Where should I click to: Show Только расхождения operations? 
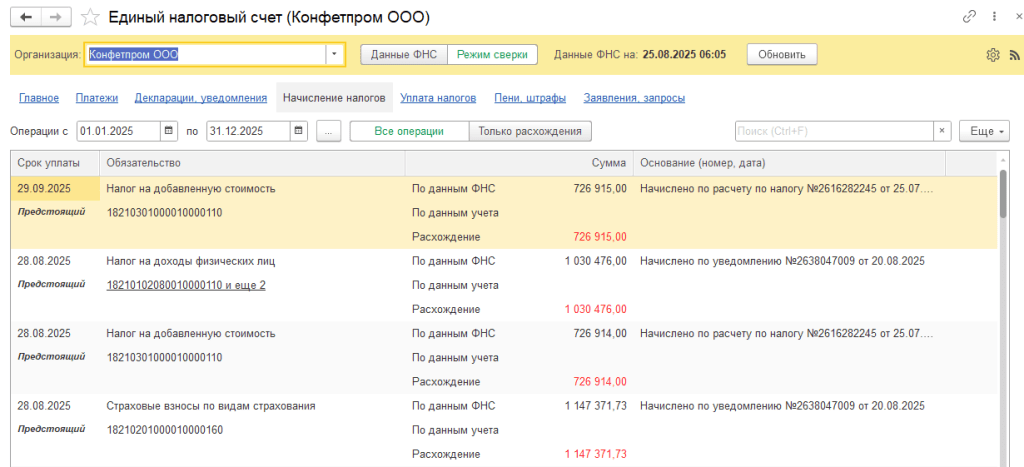pos(530,131)
